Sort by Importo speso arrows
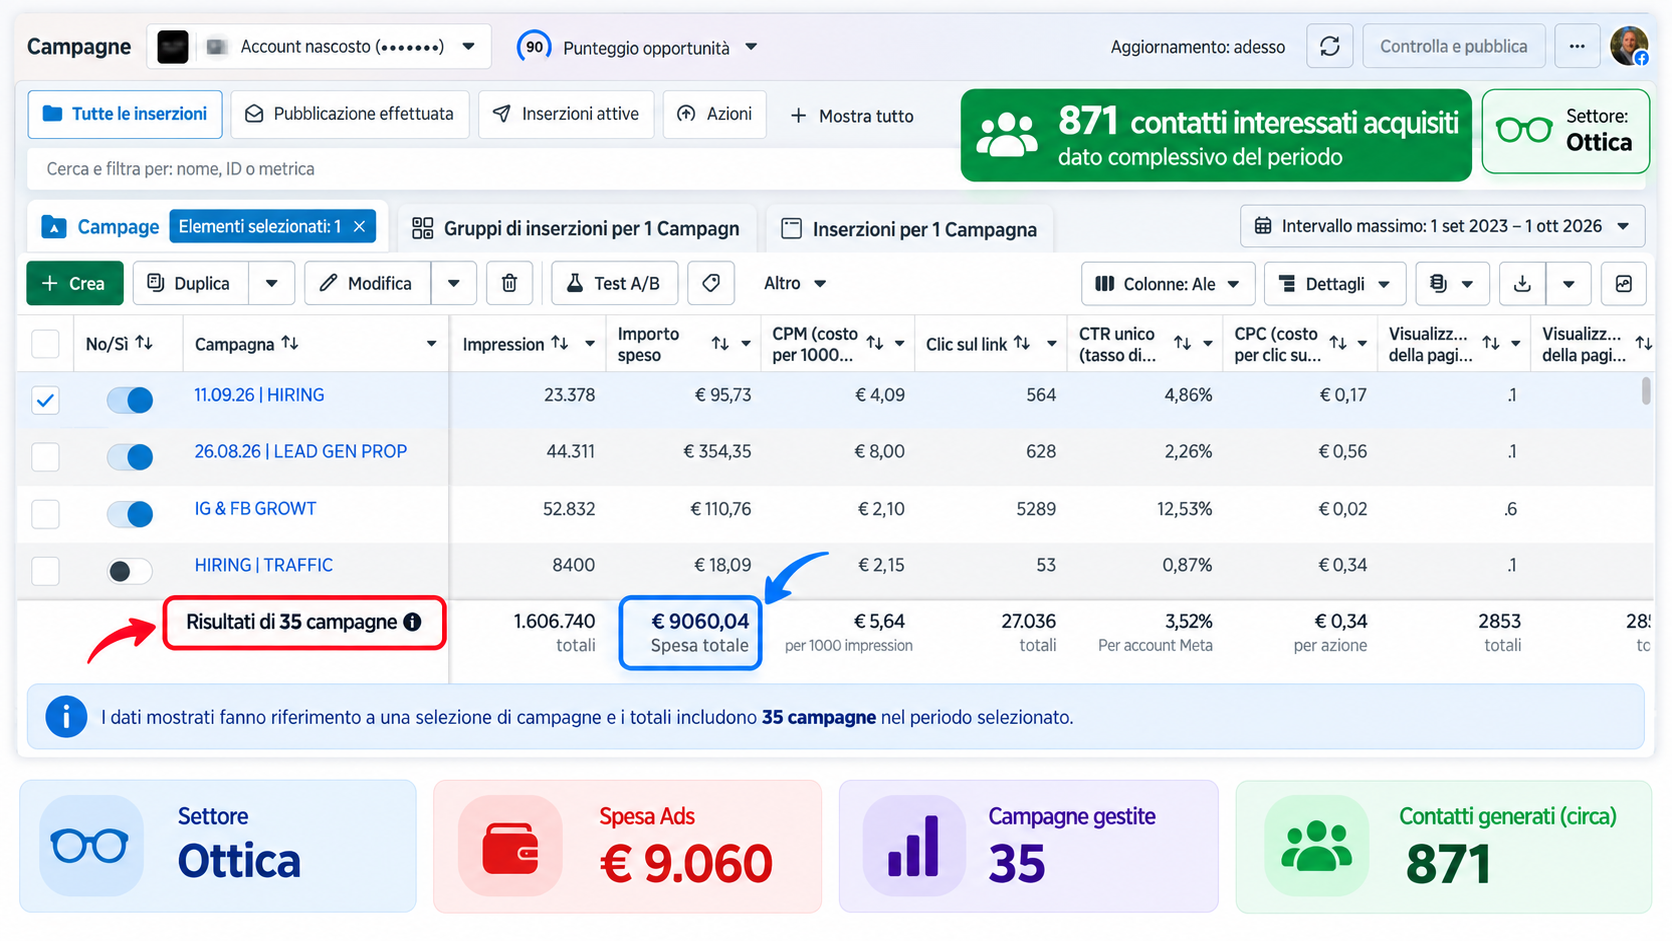Viewport: 1672px width, 941px height. click(720, 343)
